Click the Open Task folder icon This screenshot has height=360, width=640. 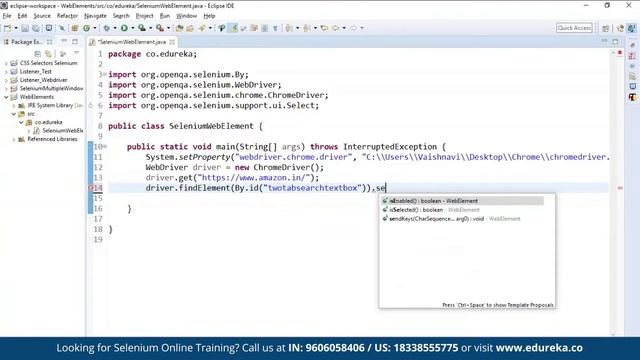point(190,28)
